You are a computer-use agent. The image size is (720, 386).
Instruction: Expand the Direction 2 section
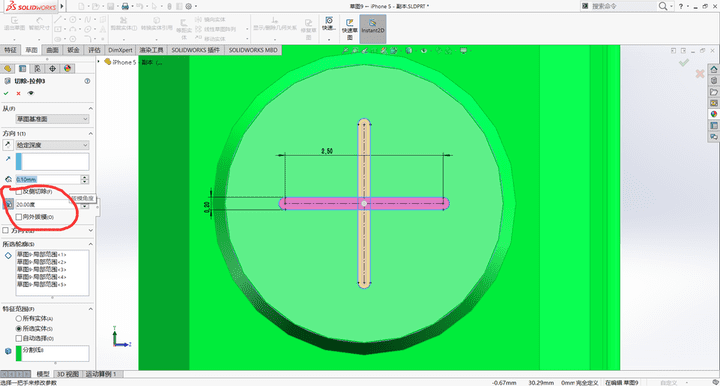[90, 230]
